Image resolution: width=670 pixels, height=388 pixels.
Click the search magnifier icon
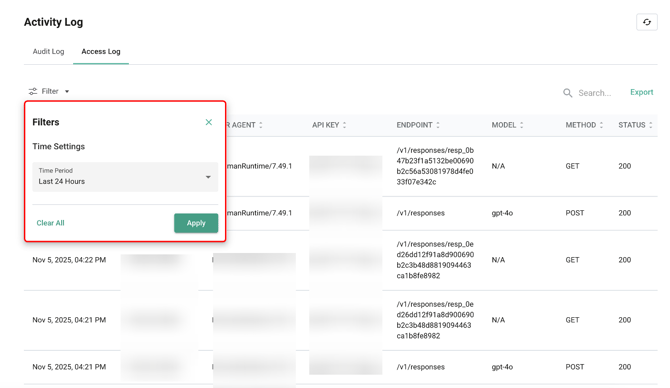point(567,93)
